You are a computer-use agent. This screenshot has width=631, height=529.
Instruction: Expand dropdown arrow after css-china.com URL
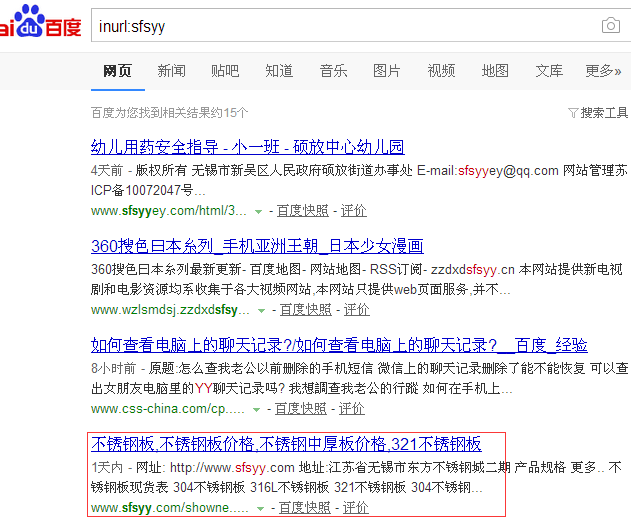point(256,410)
